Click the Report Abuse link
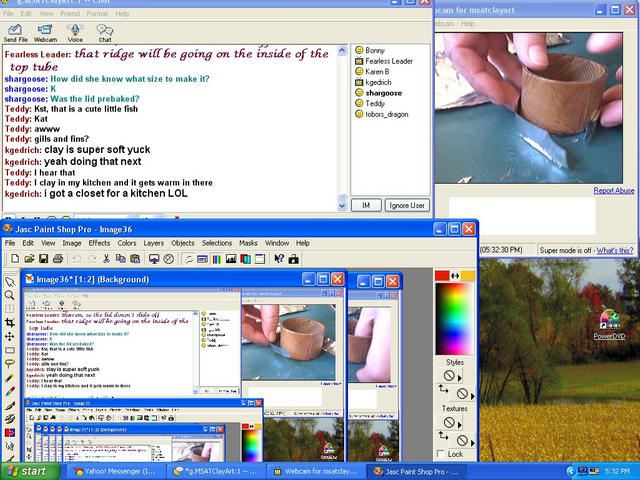The width and height of the screenshot is (640, 480). [x=613, y=190]
